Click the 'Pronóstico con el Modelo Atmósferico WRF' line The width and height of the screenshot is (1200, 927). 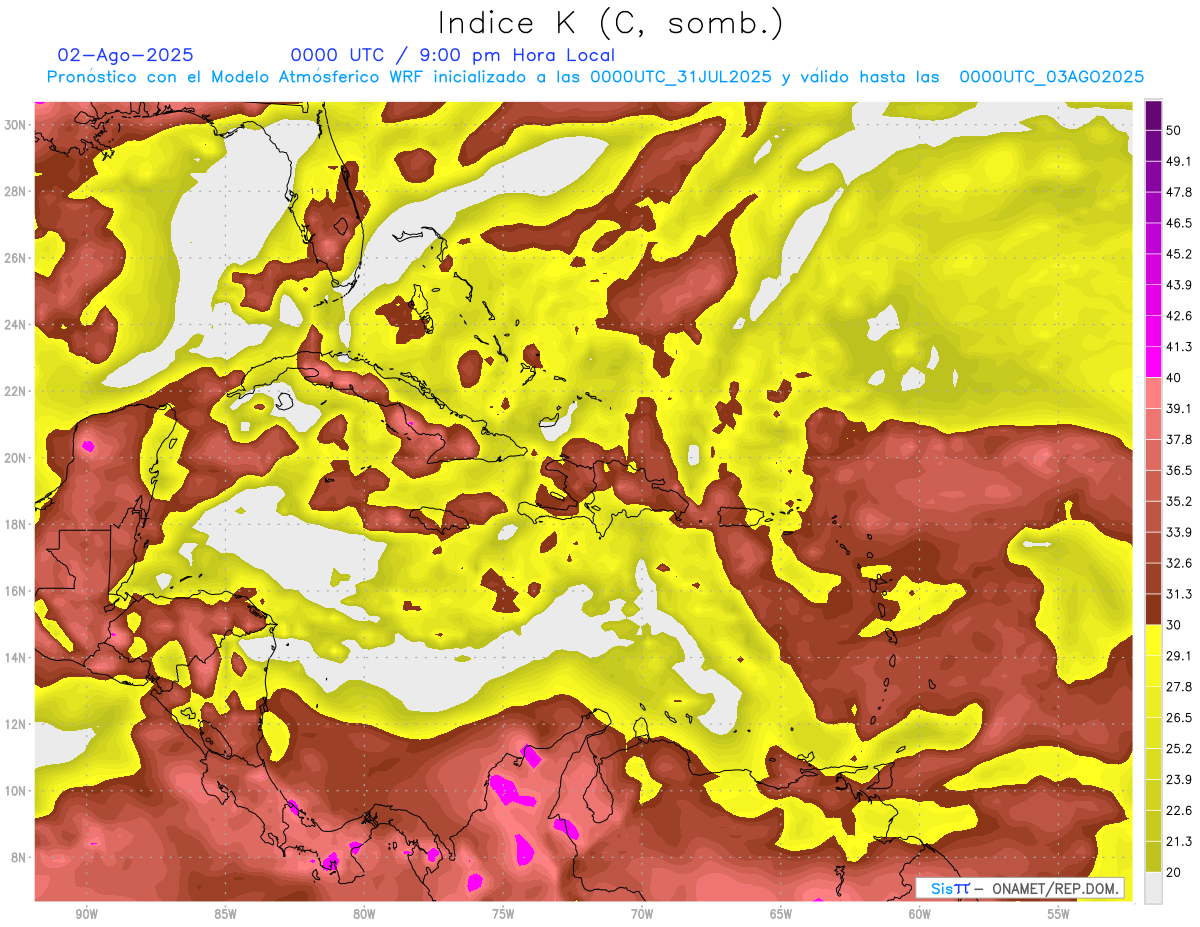(x=595, y=77)
